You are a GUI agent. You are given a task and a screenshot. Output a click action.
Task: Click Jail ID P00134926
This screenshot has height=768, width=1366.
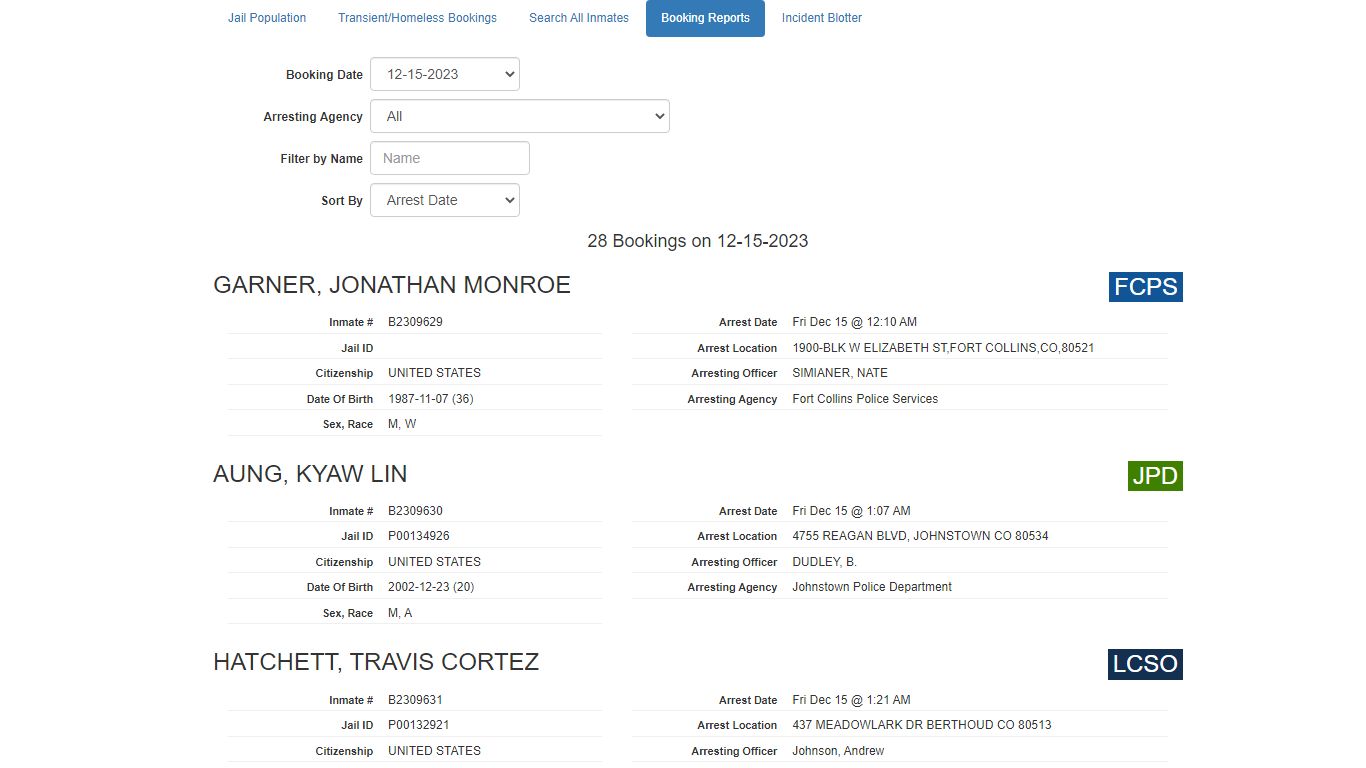pyautogui.click(x=419, y=536)
